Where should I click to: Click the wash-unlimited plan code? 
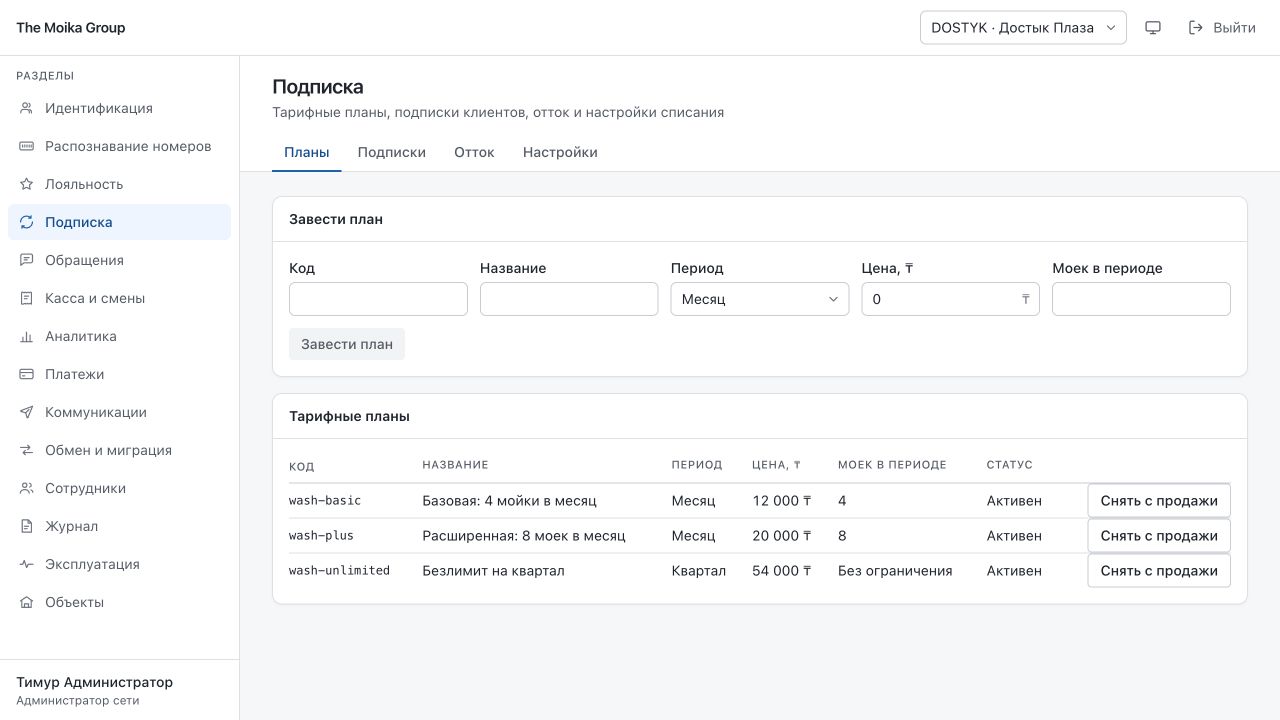[x=339, y=571]
